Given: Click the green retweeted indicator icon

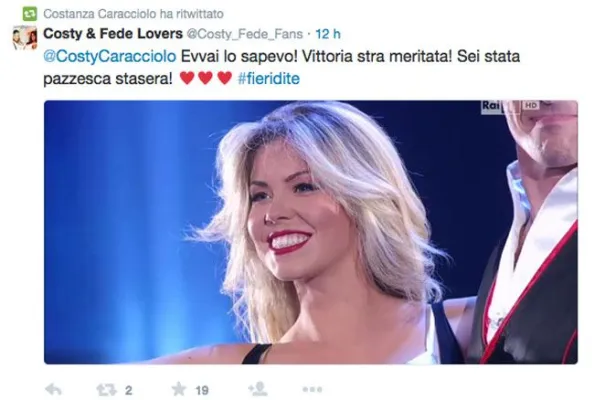Looking at the screenshot, I should point(30,14).
